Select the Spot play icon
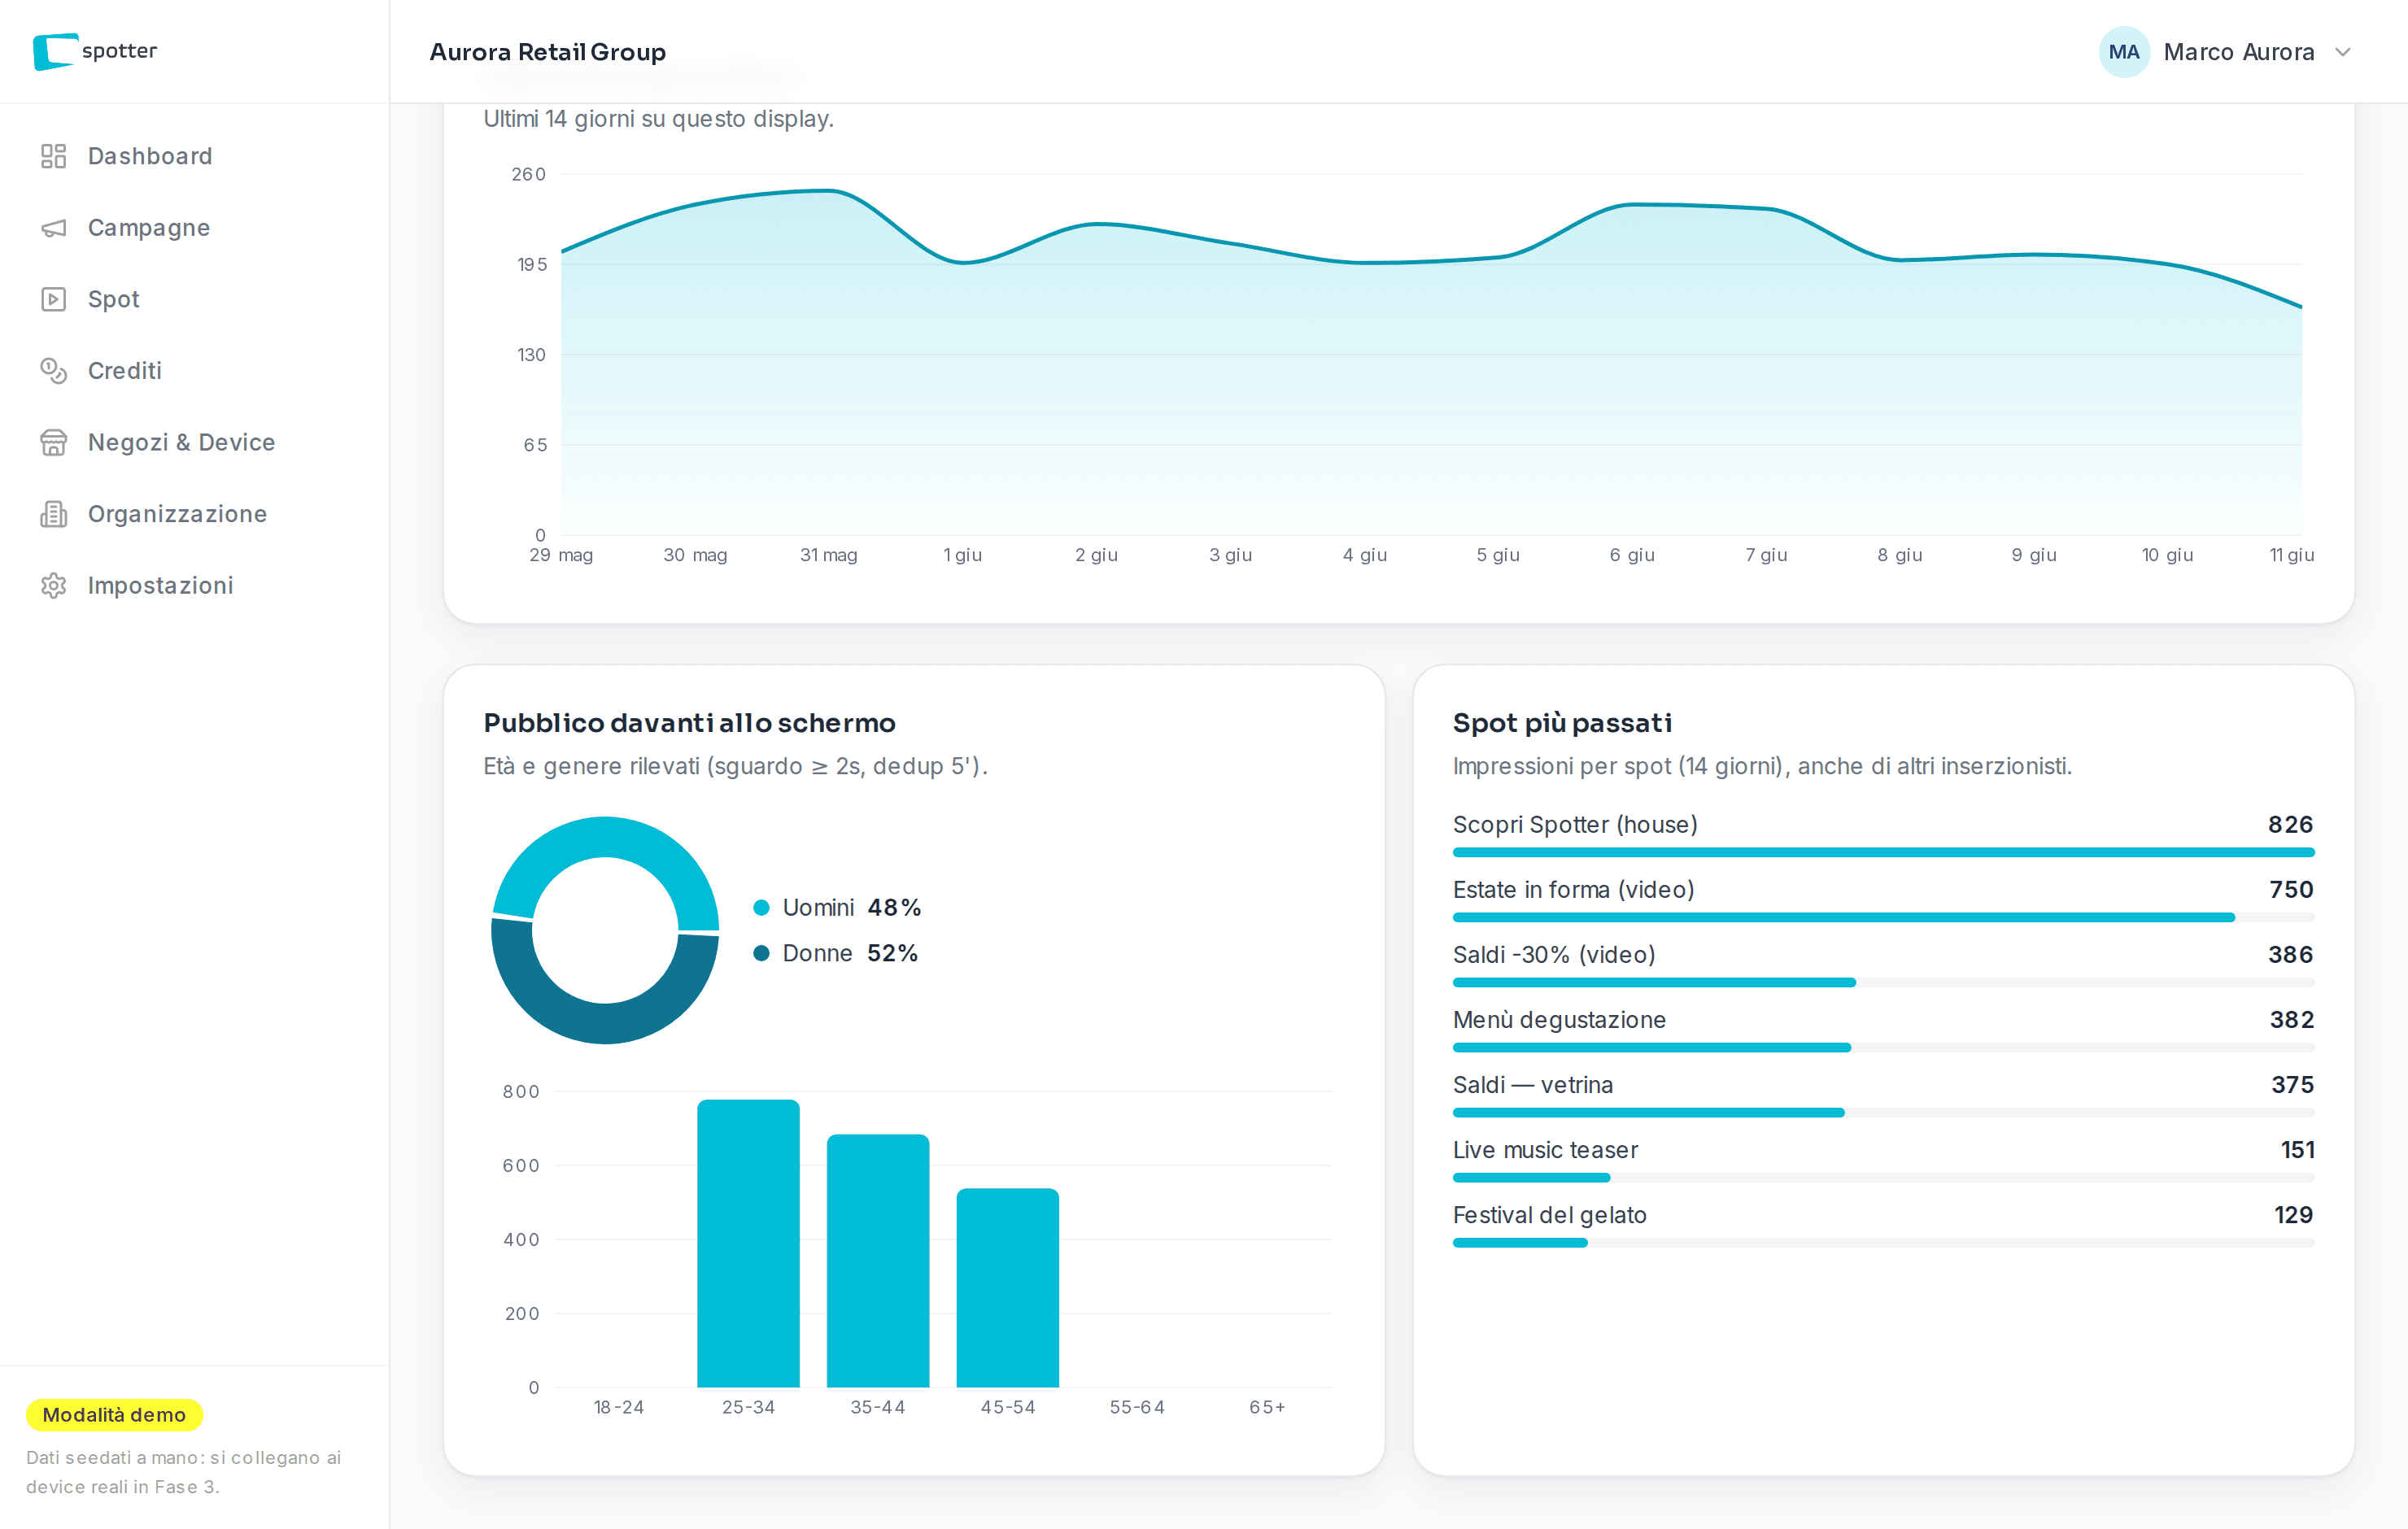The image size is (2408, 1529). point(53,299)
